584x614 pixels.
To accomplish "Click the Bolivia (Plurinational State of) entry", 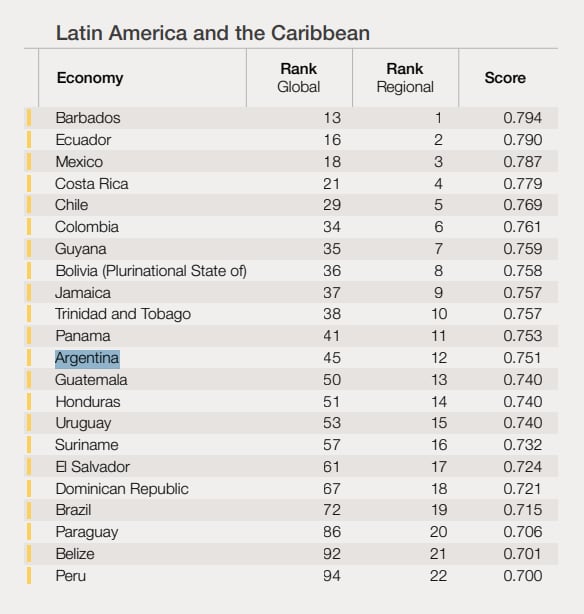I will pos(151,271).
